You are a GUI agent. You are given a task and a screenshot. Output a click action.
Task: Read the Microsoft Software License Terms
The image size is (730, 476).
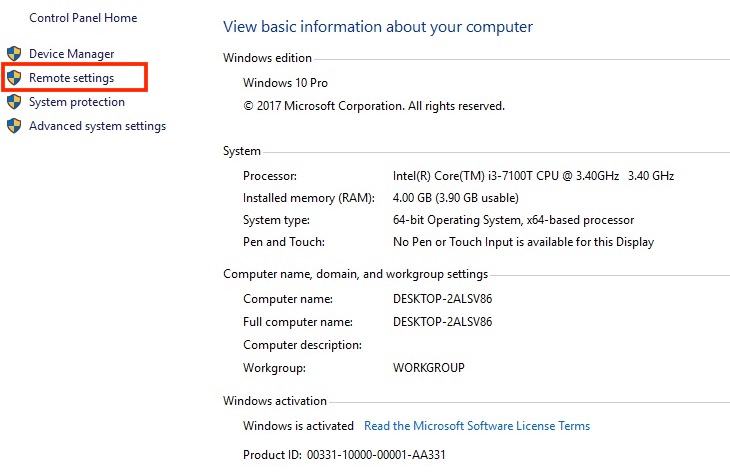[477, 426]
